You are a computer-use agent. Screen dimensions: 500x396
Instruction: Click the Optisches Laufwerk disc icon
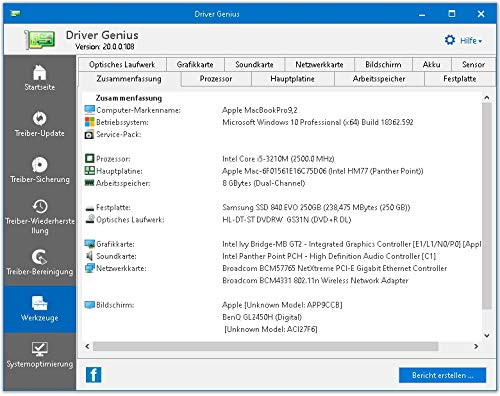[90, 219]
